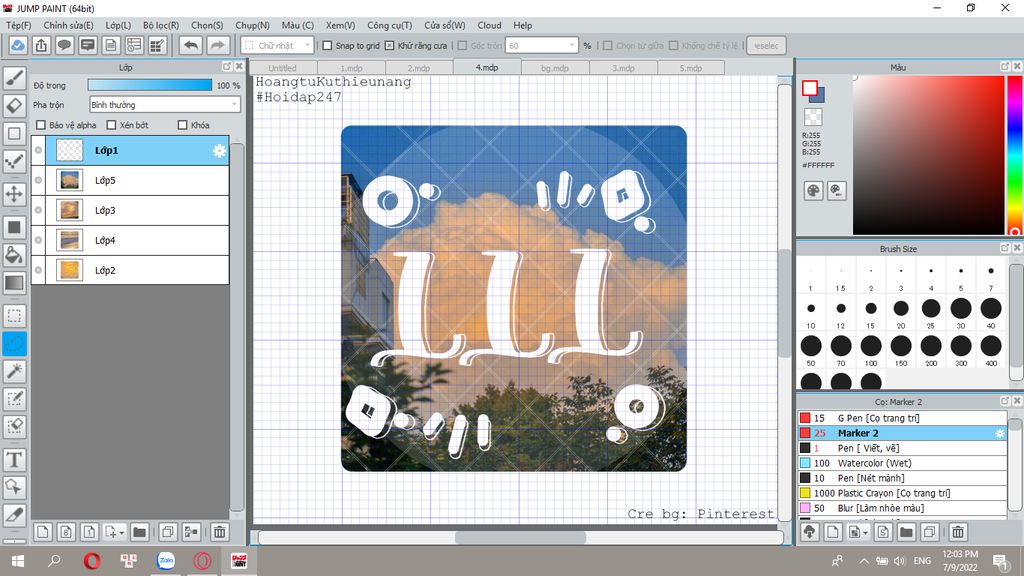1024x576 pixels.
Task: Open Marker 2 brush settings gear
Action: coord(999,433)
